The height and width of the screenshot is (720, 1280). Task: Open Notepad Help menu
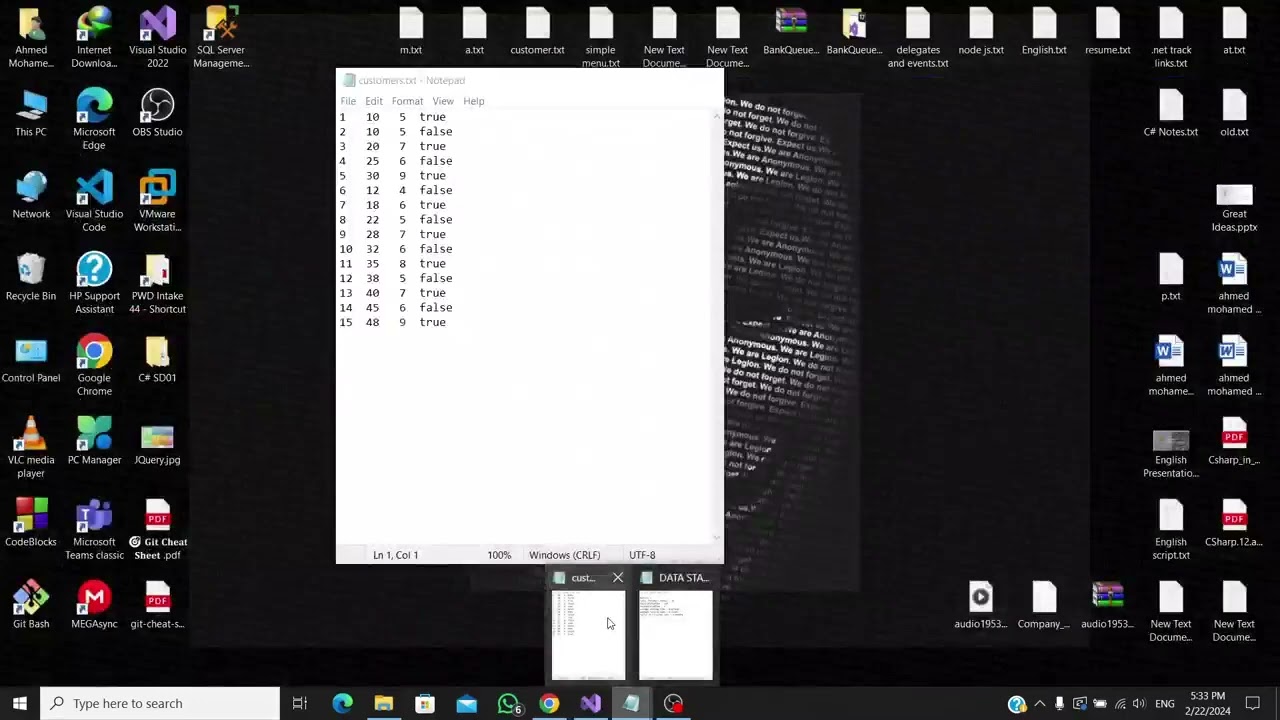click(474, 101)
